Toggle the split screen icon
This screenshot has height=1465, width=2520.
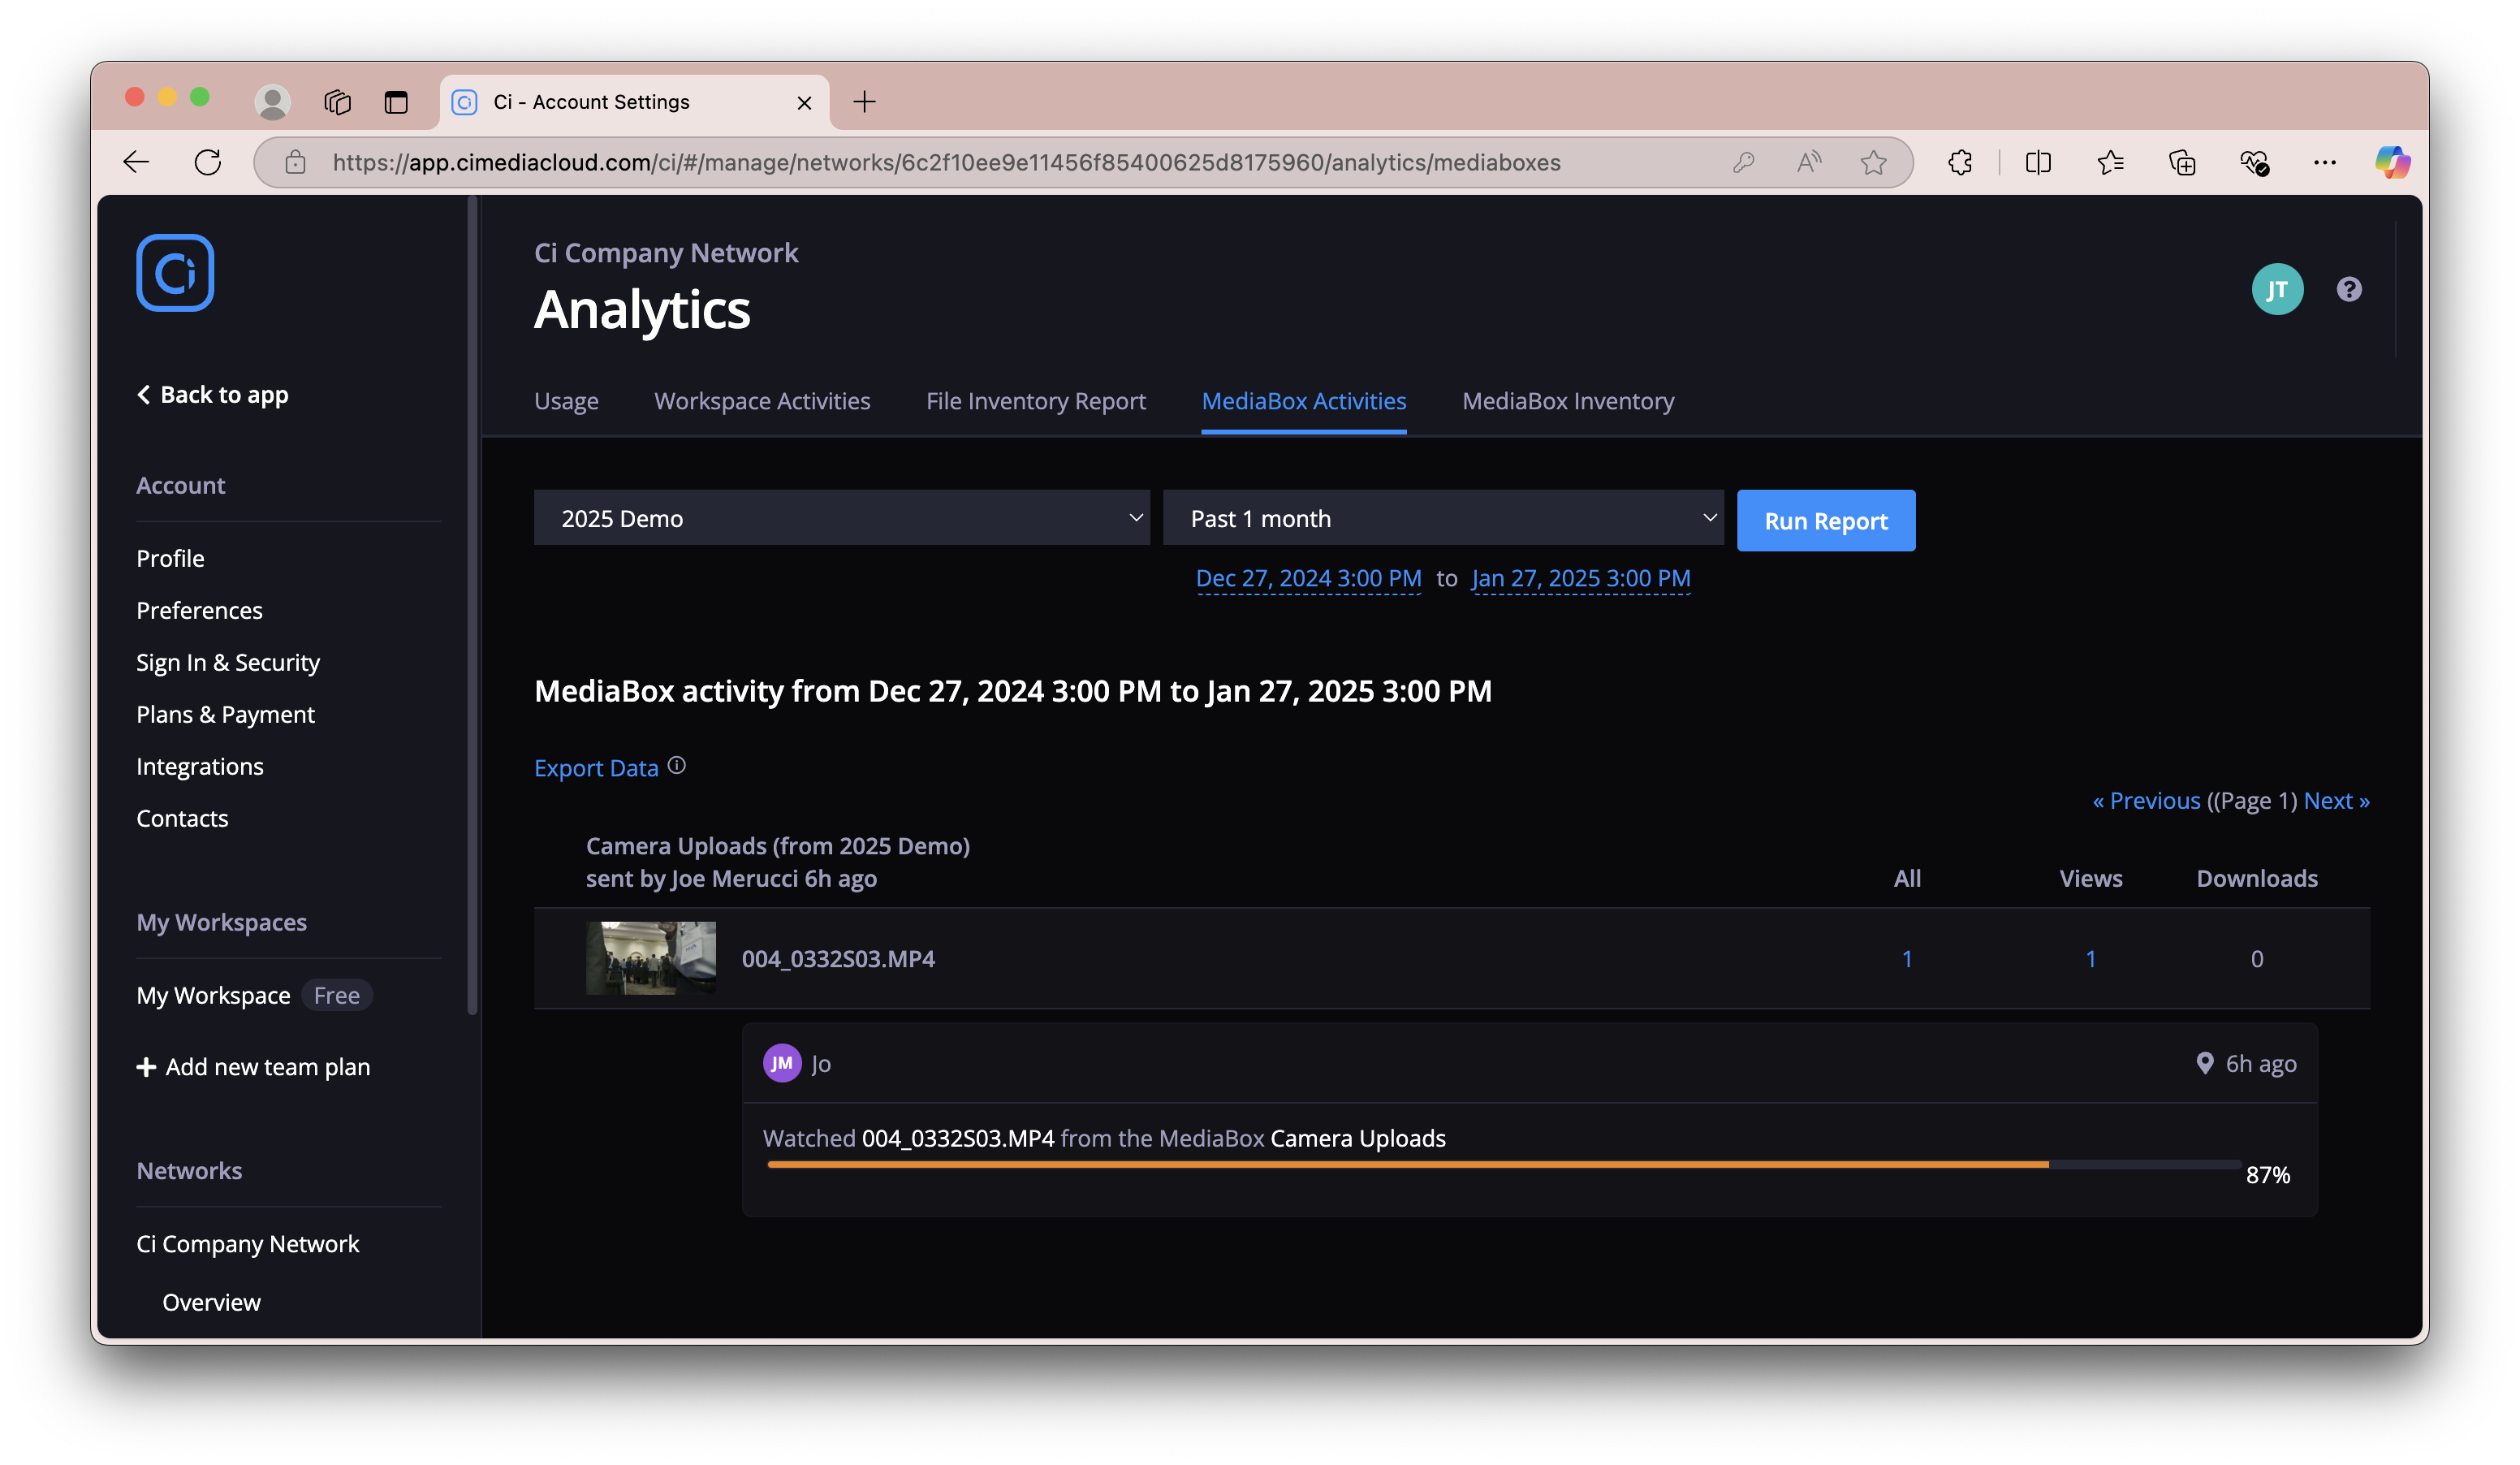[x=2038, y=162]
